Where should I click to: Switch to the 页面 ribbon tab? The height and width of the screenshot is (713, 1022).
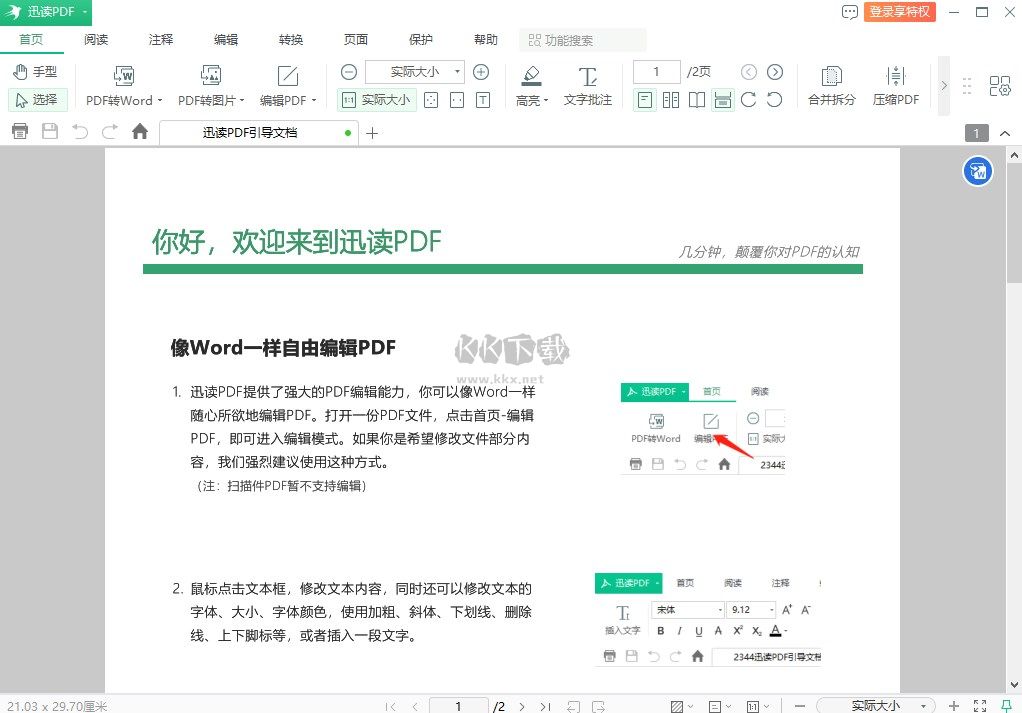355,40
